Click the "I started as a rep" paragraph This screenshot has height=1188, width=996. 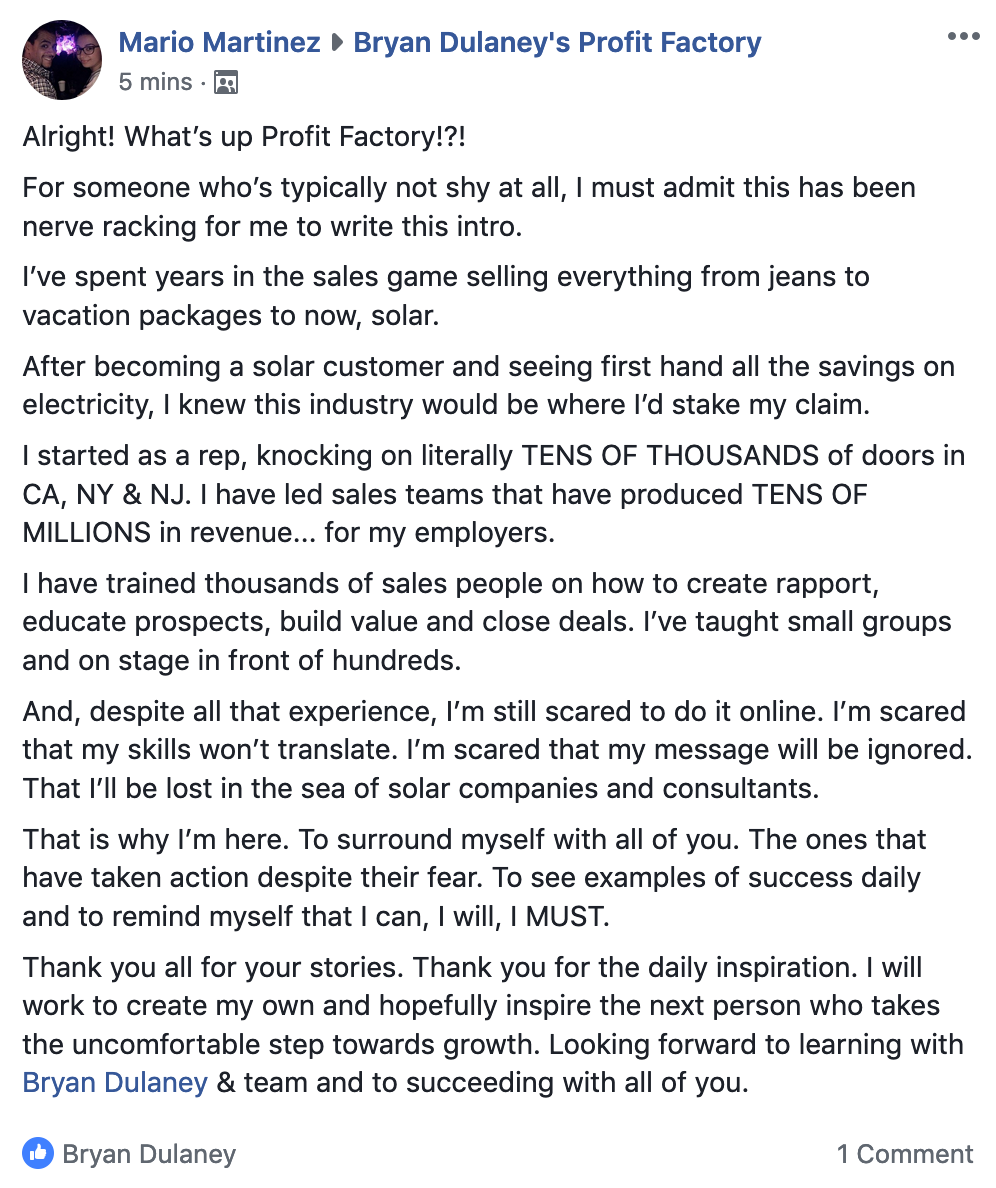click(x=494, y=494)
